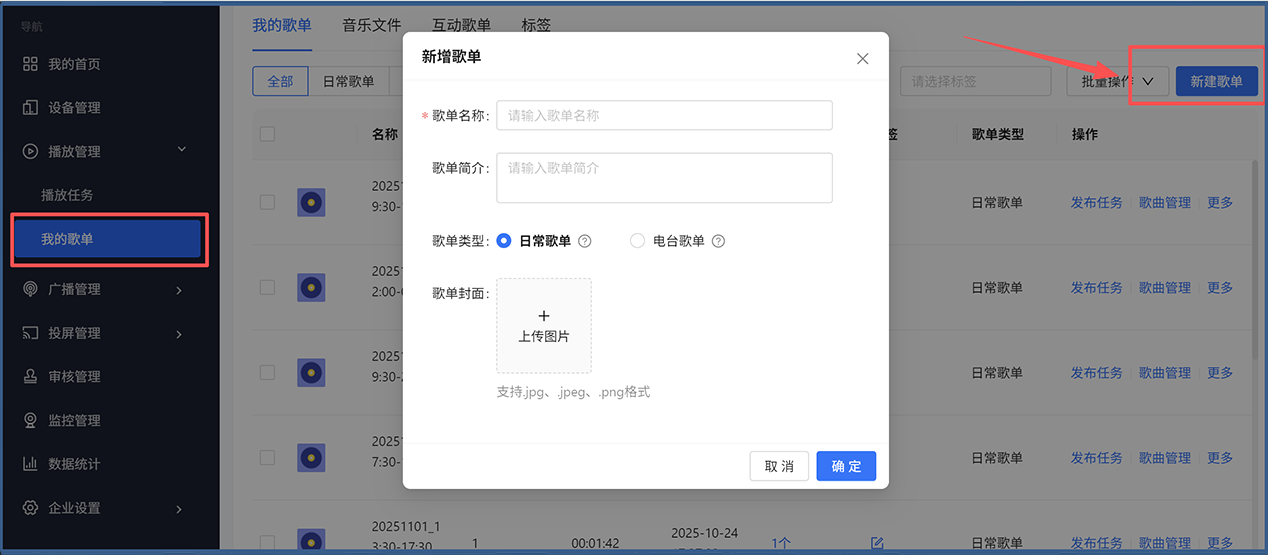Click the 00:01:42 duration cell
The height and width of the screenshot is (555, 1268).
(x=595, y=543)
